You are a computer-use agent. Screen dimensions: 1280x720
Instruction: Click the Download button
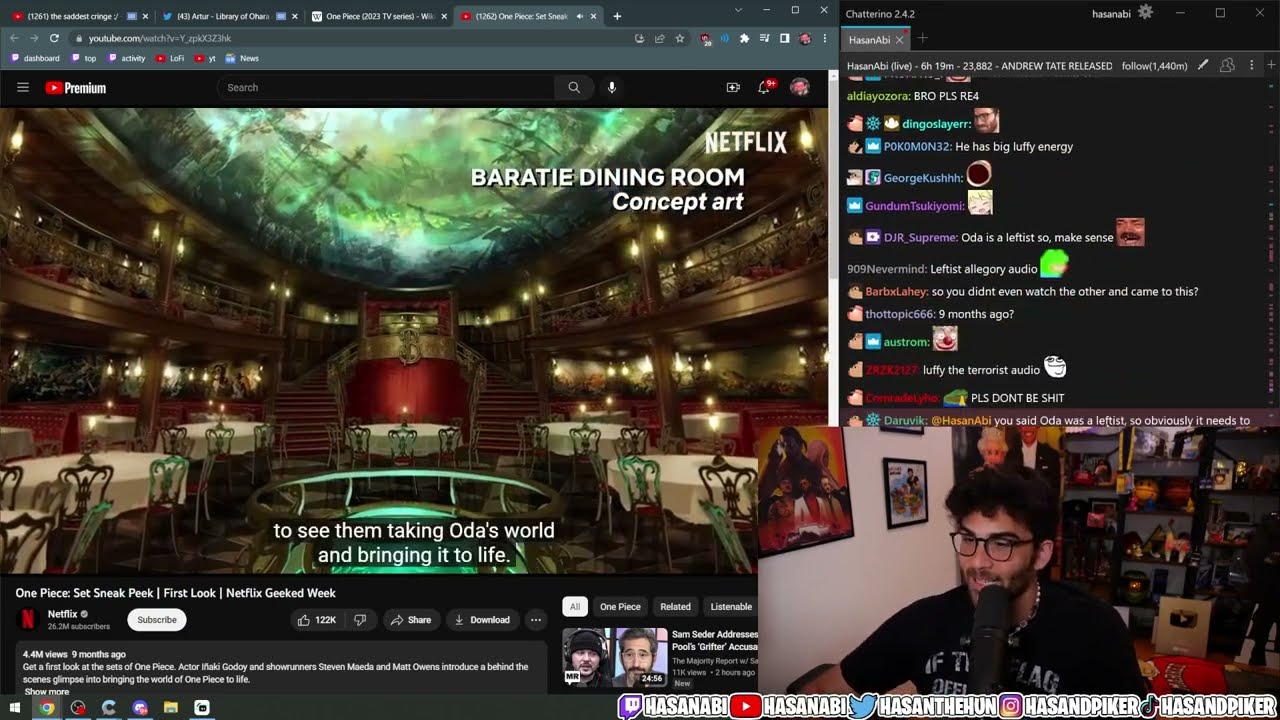pos(482,620)
